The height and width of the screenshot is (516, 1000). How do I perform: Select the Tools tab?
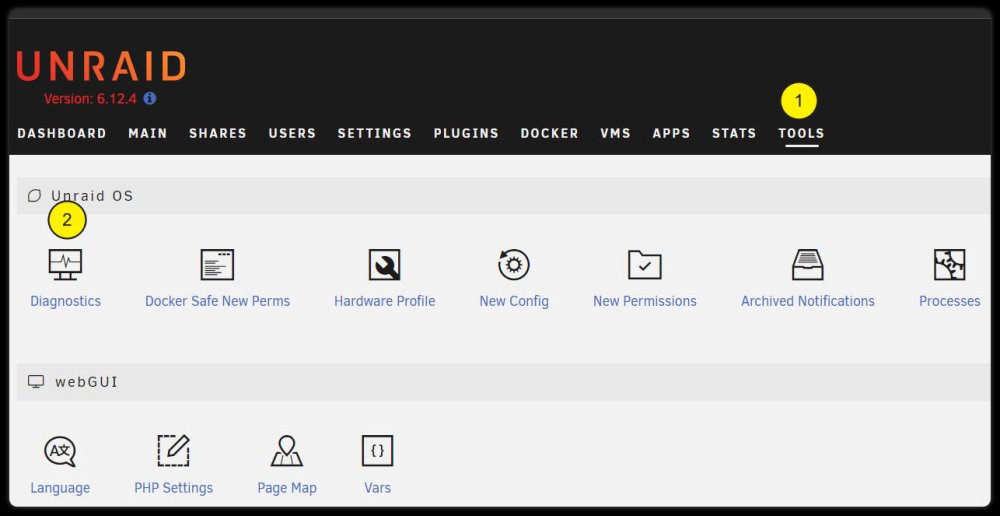click(x=802, y=133)
